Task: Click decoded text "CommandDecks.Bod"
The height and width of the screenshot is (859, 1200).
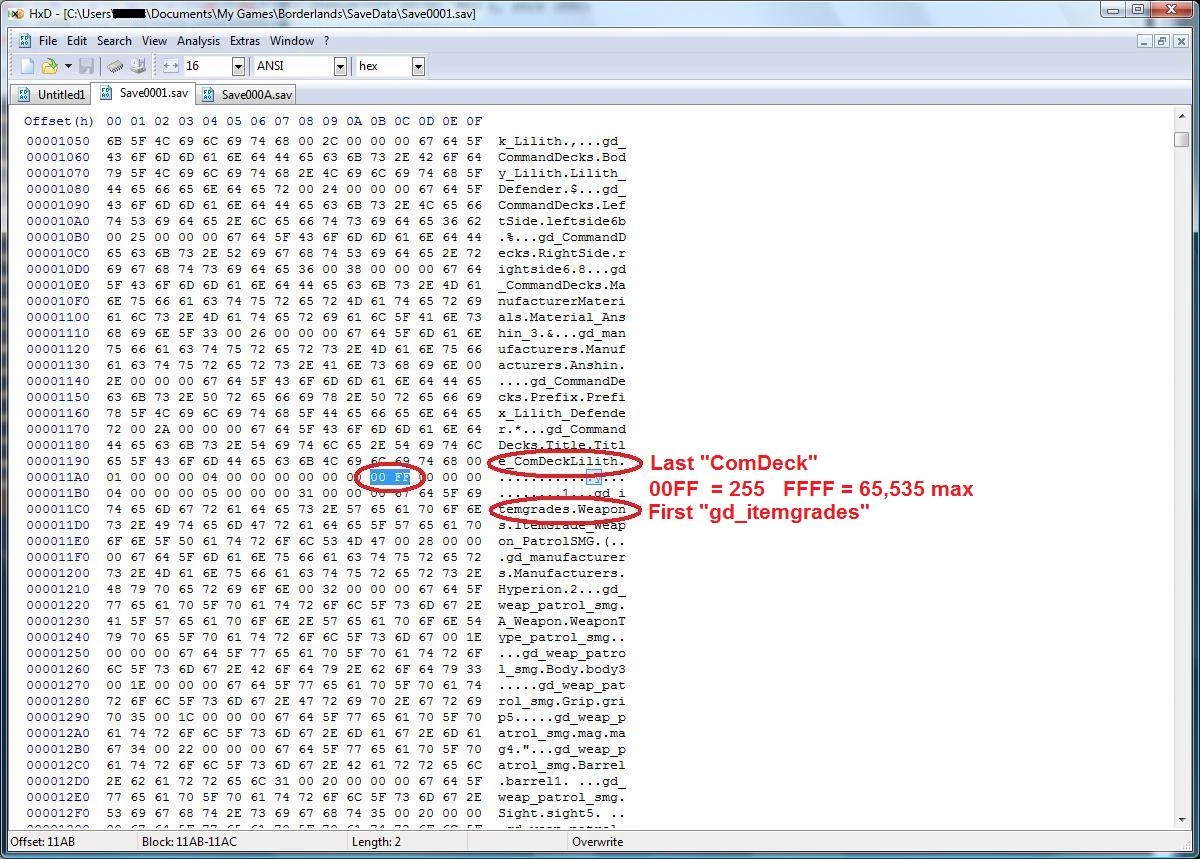Action: click(561, 157)
